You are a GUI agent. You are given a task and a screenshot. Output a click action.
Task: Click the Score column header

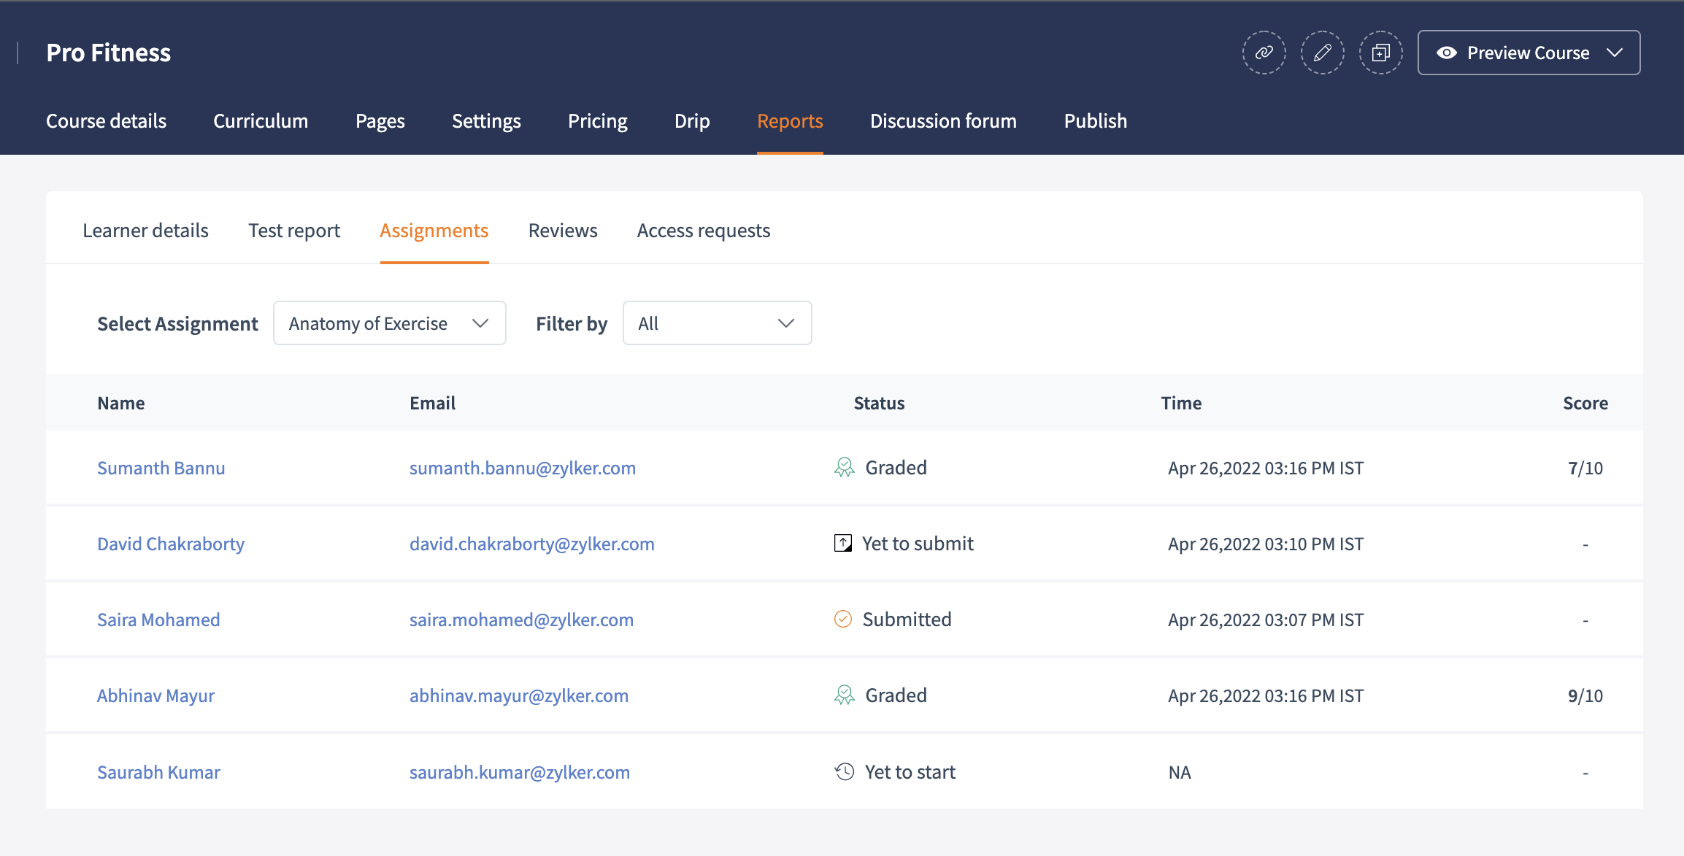click(1585, 403)
